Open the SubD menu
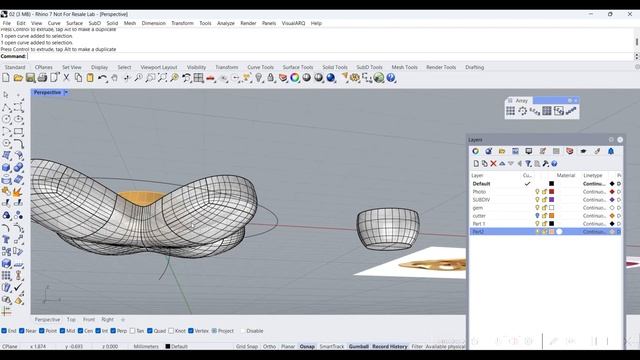Screen dimensions: 640x360 click(x=94, y=23)
